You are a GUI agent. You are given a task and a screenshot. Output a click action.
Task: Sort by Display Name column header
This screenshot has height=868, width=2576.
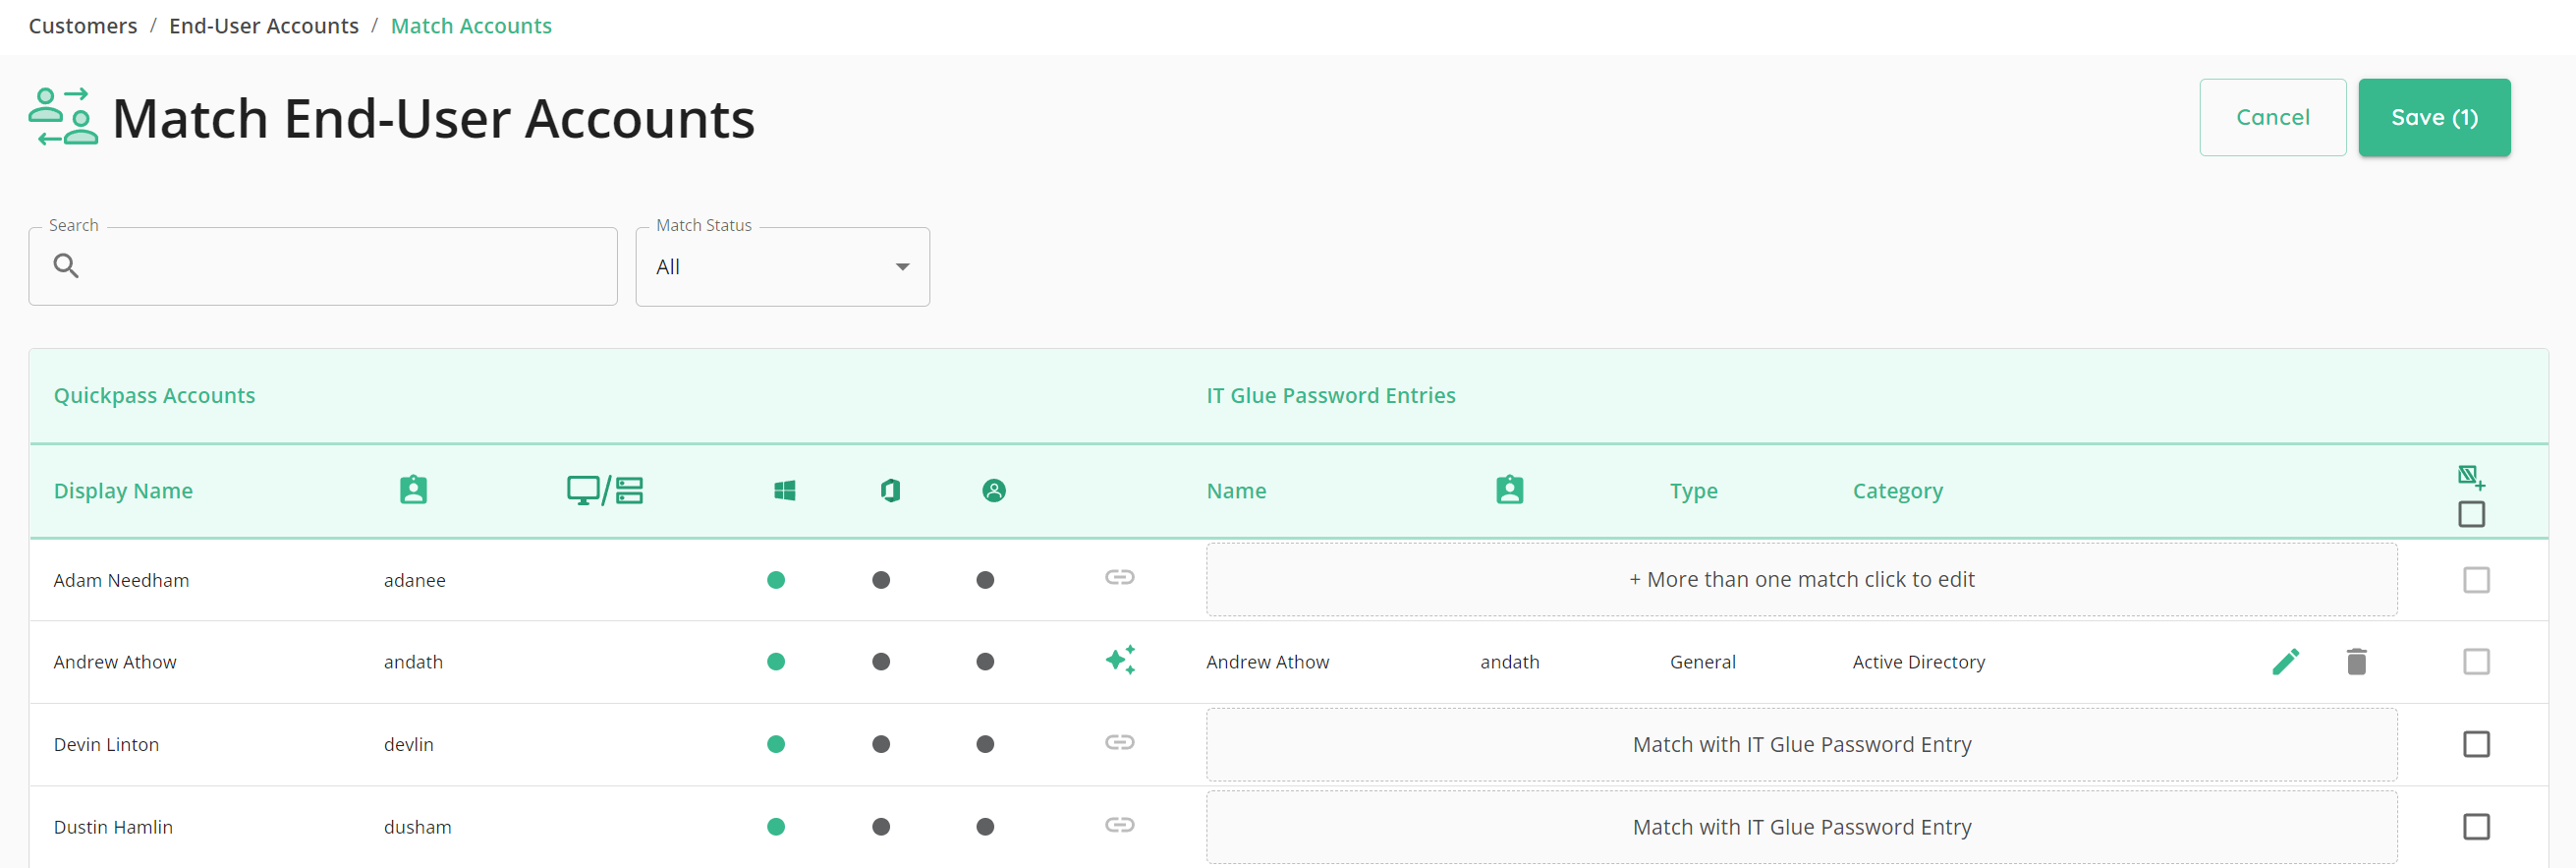pos(123,491)
